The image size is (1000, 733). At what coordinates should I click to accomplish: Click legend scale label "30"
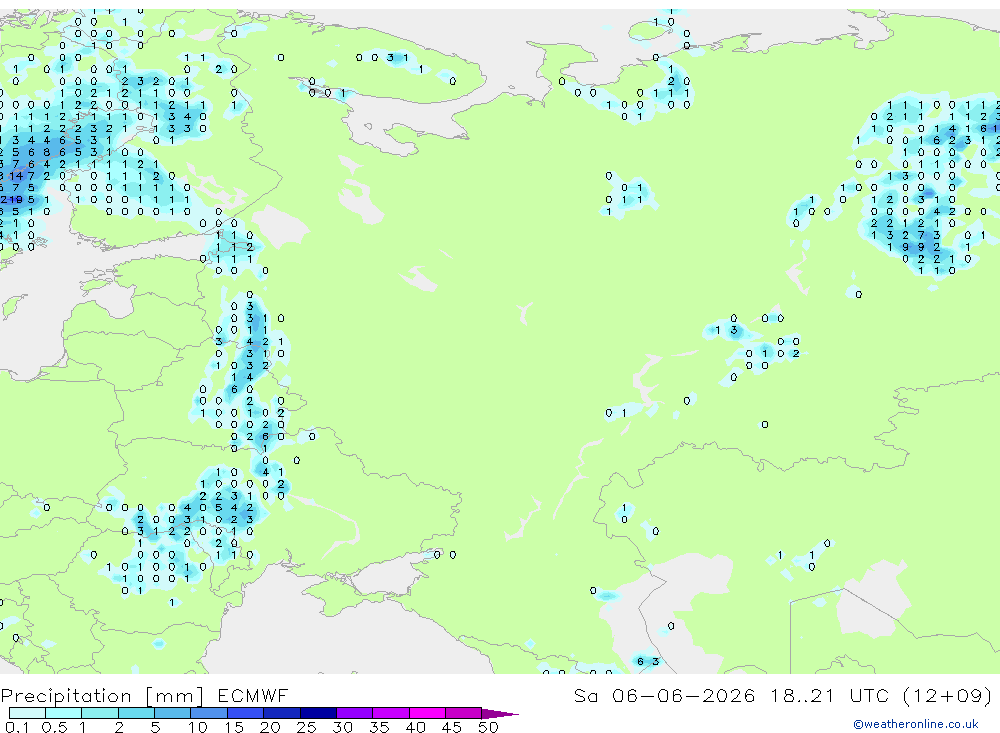coord(342,727)
